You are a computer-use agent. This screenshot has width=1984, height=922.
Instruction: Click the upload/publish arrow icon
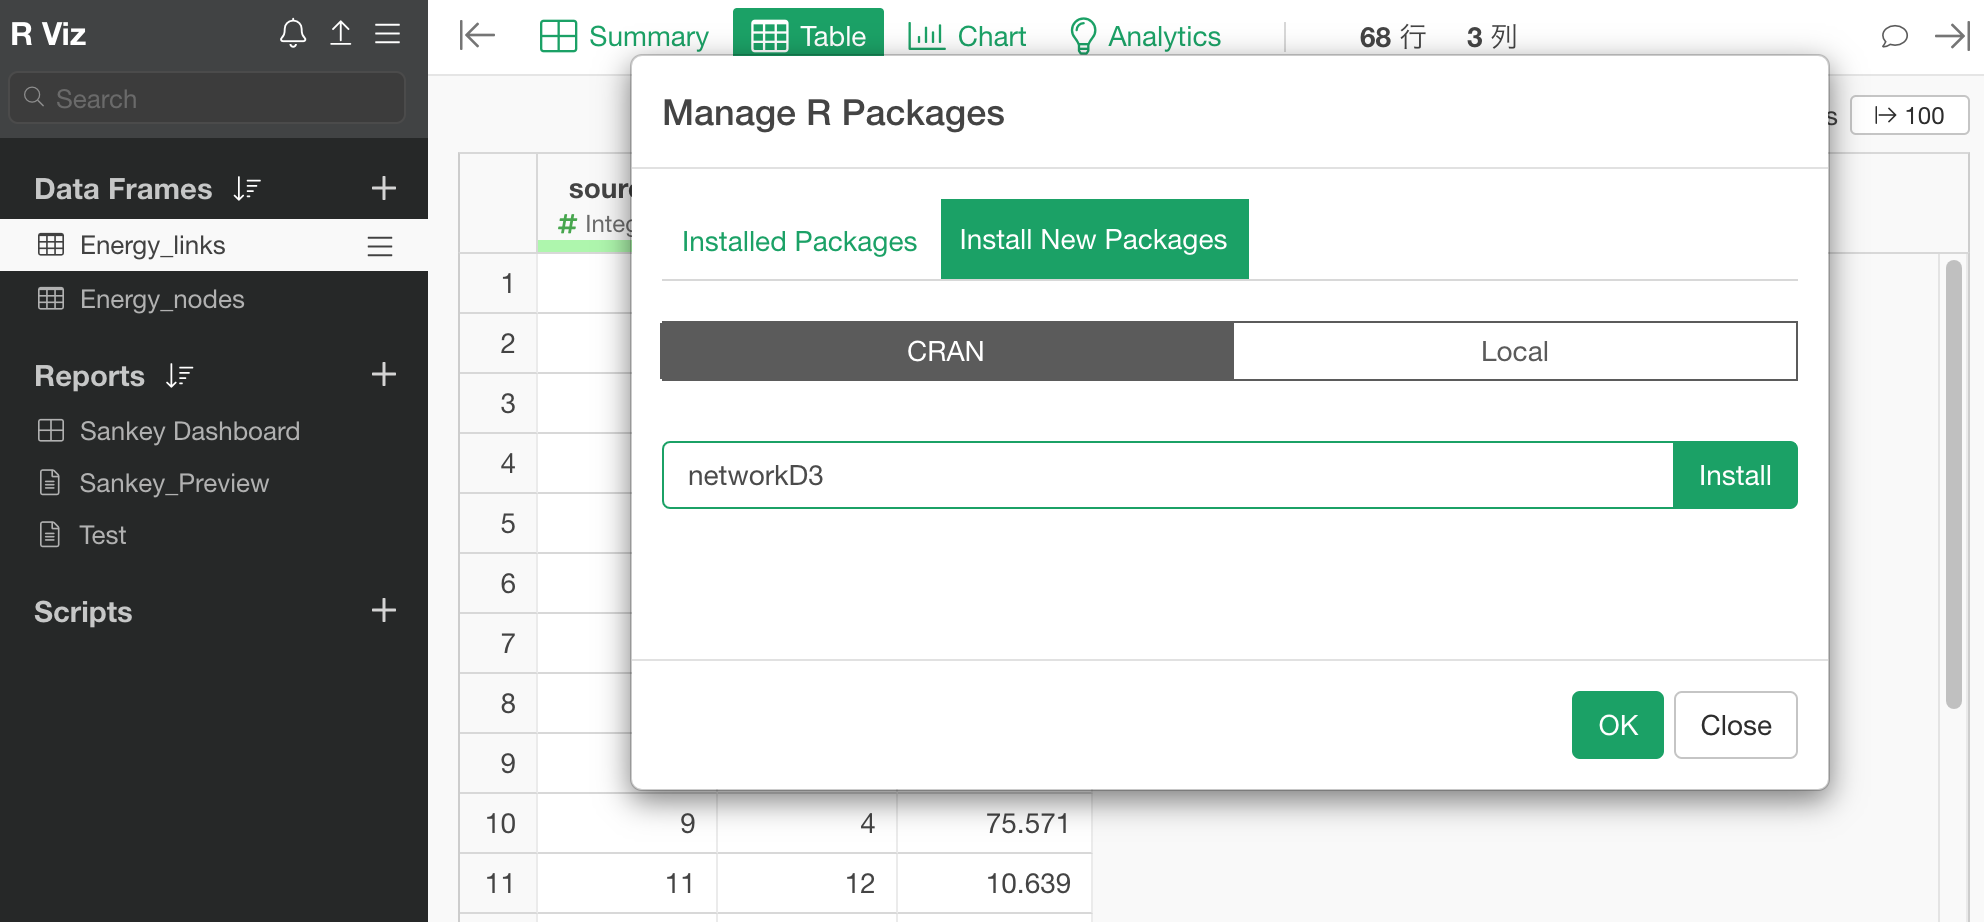(340, 34)
